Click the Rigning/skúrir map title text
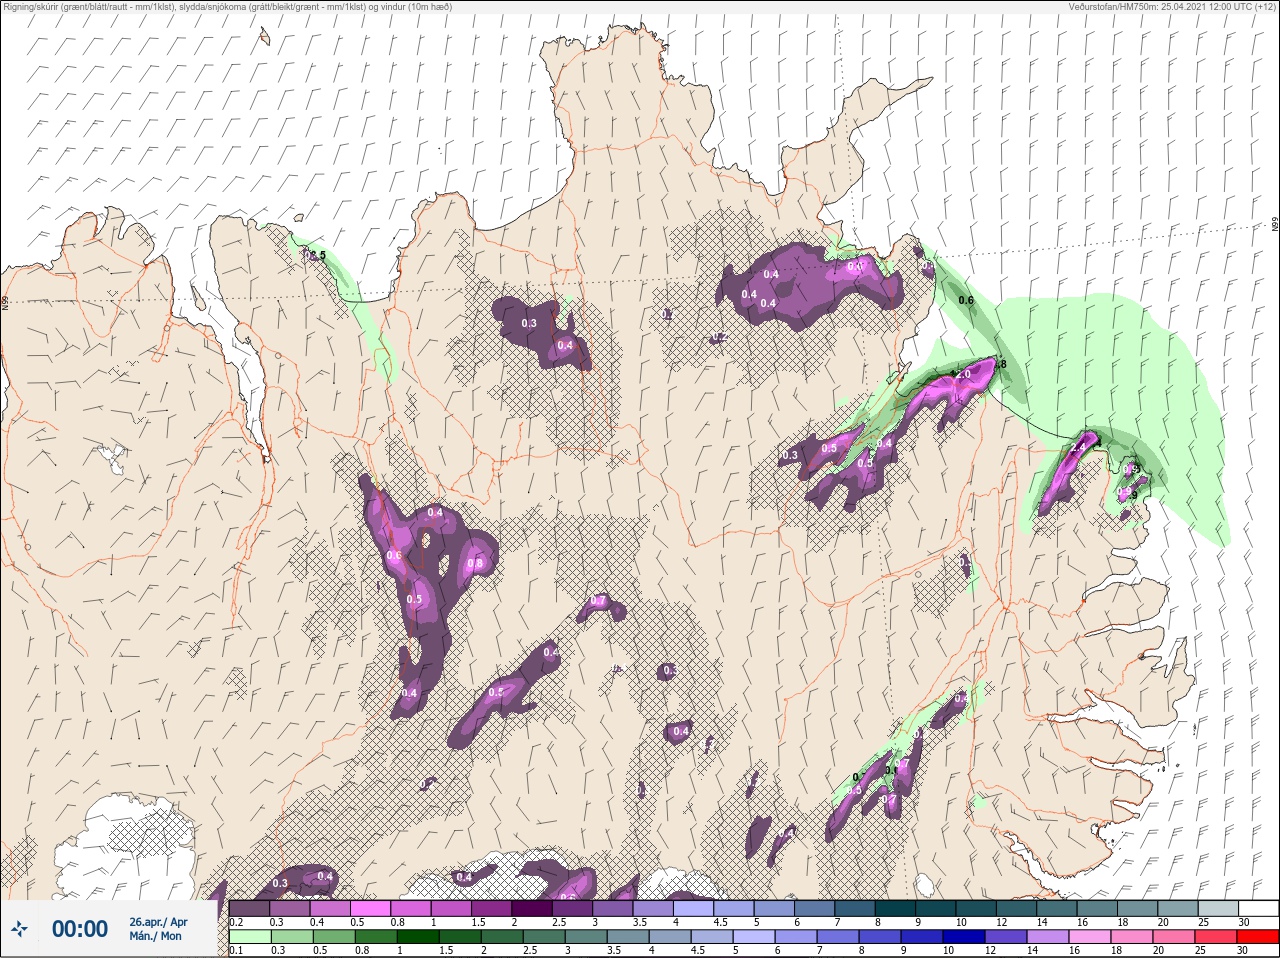This screenshot has width=1280, height=958. click(x=227, y=6)
